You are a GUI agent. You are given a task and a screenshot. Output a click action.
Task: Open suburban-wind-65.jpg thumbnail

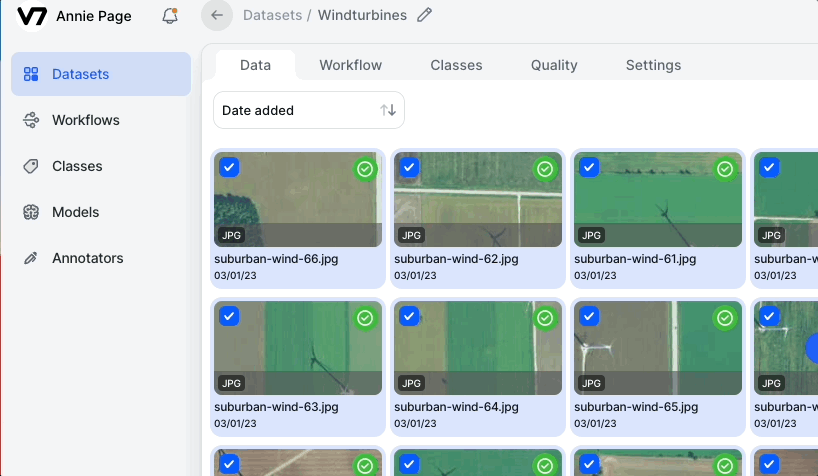658,348
